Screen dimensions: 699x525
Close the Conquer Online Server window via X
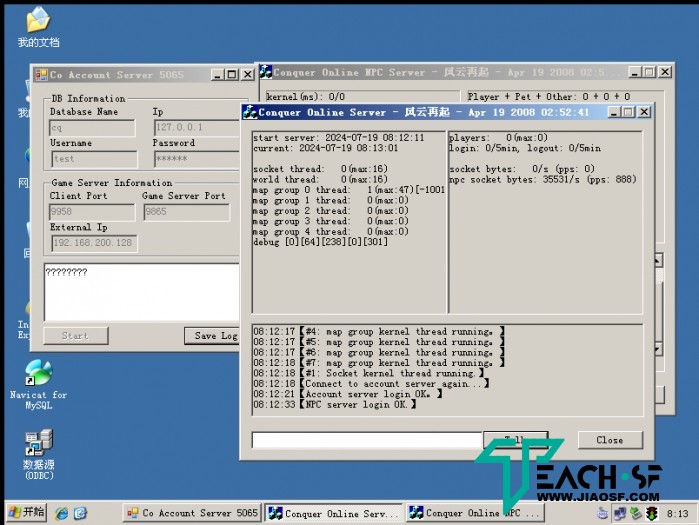click(644, 112)
